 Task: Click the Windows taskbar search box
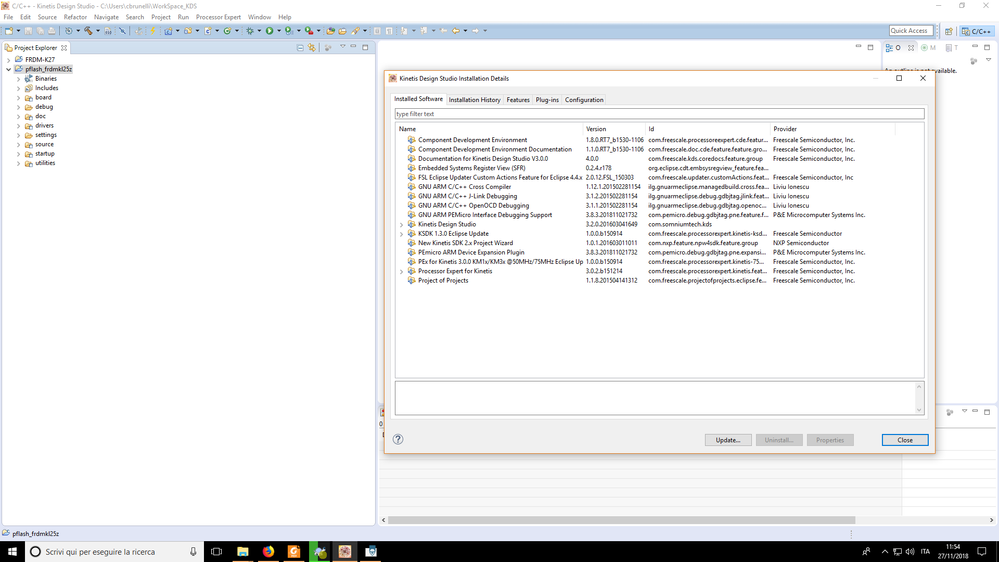coord(114,551)
